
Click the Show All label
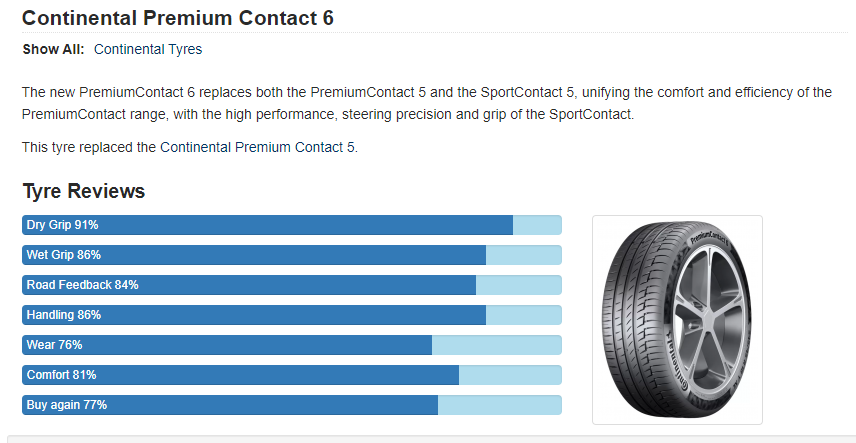pos(54,50)
